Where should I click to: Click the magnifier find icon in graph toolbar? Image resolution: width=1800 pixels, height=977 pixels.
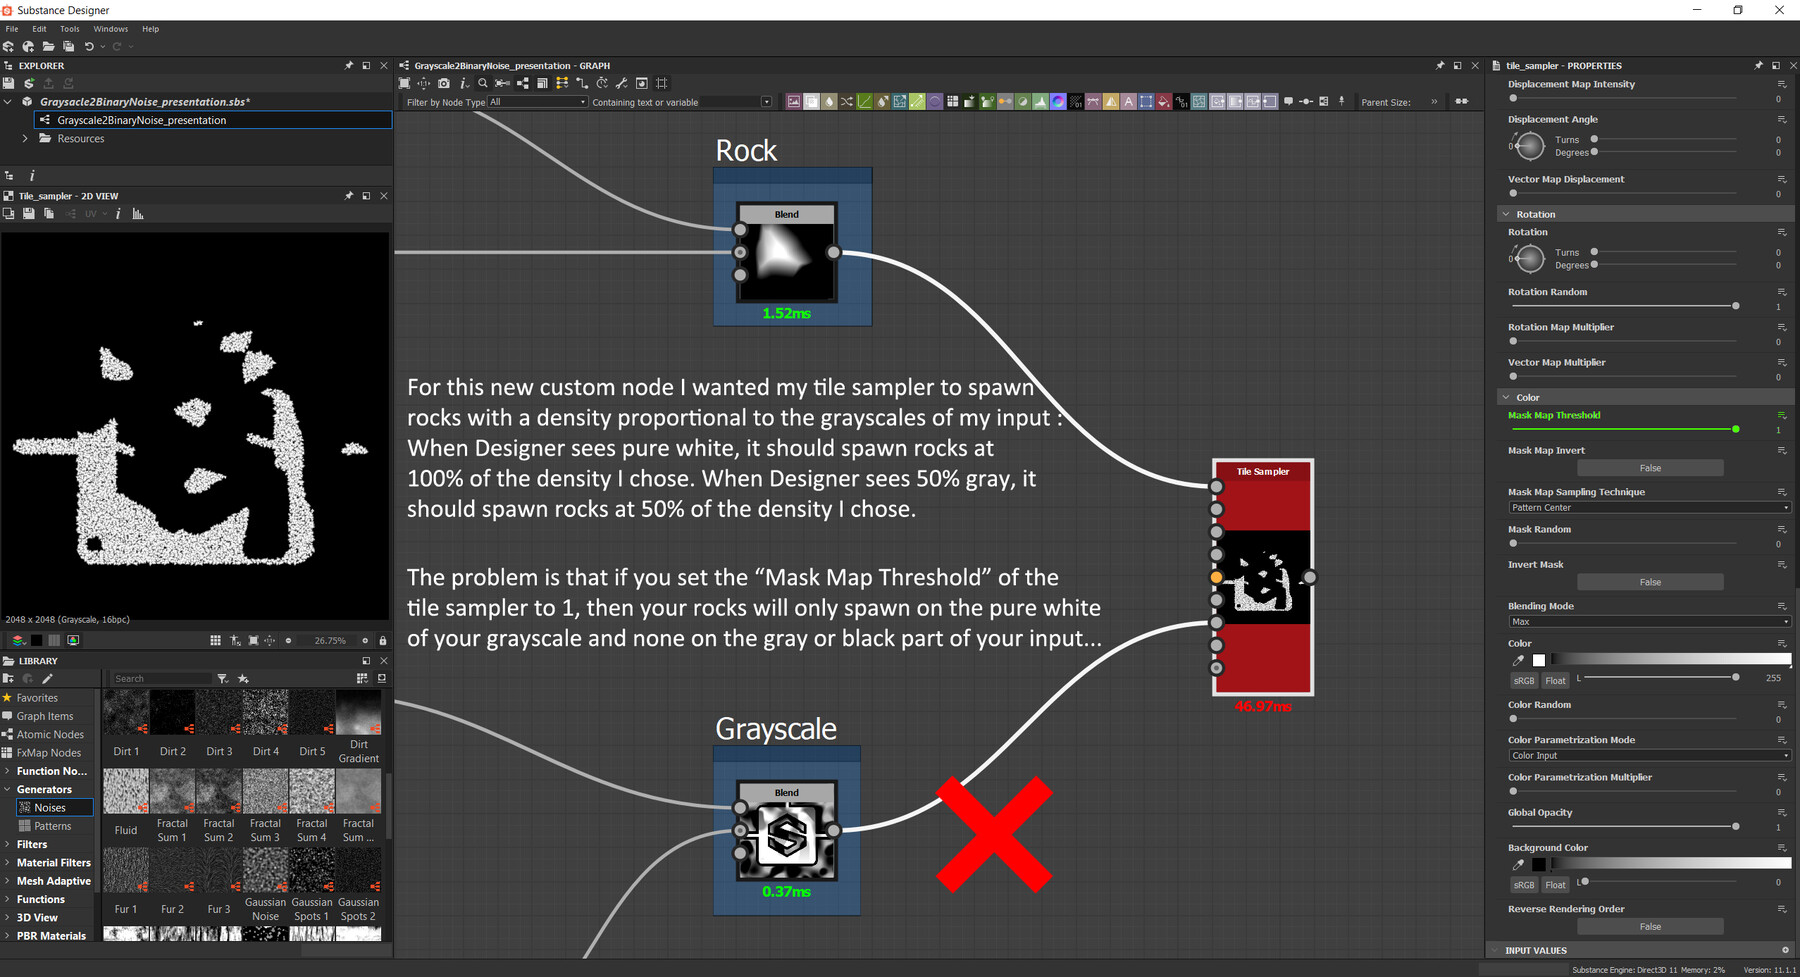(483, 83)
